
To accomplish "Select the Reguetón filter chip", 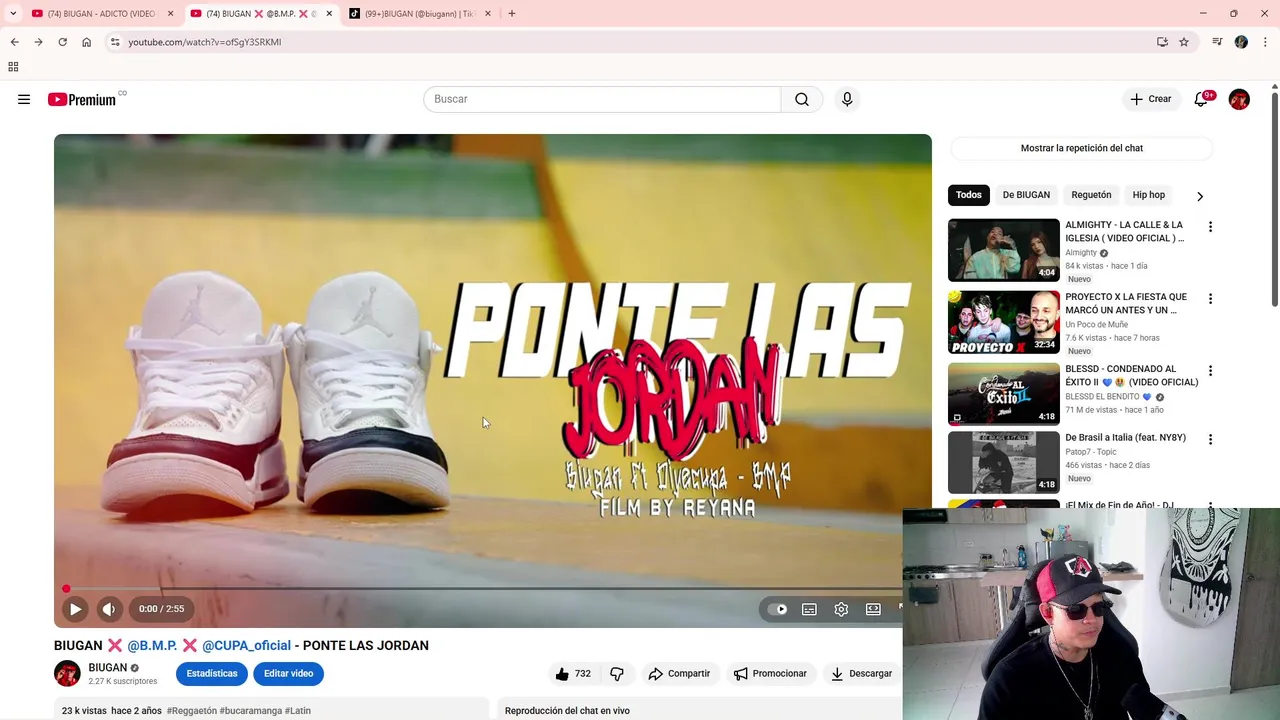I will tap(1091, 195).
